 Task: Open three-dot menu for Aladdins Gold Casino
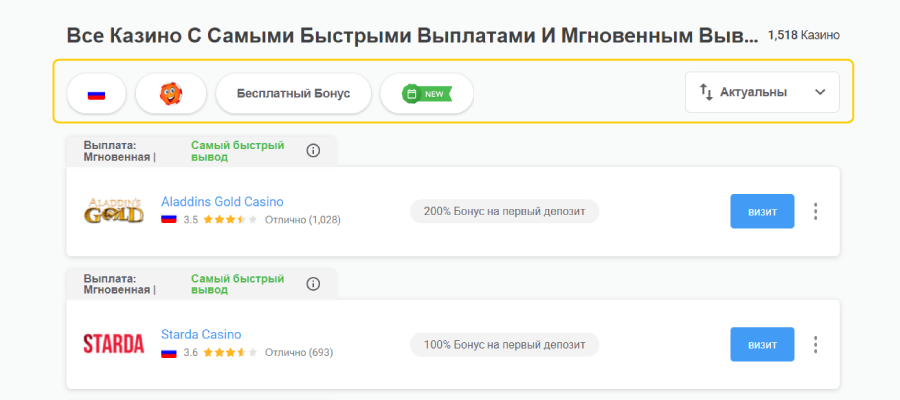(816, 211)
